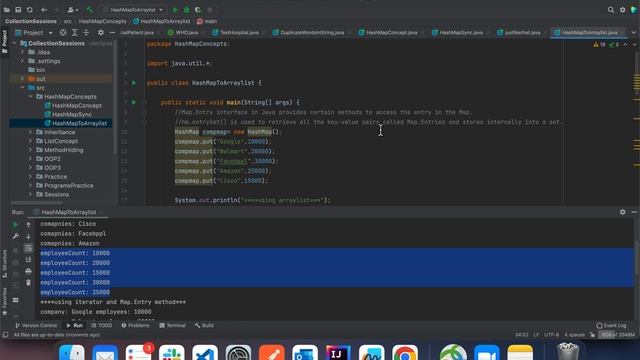Click the Expand All icon in Project panel
This screenshot has width=640, height=360.
[x=74, y=33]
